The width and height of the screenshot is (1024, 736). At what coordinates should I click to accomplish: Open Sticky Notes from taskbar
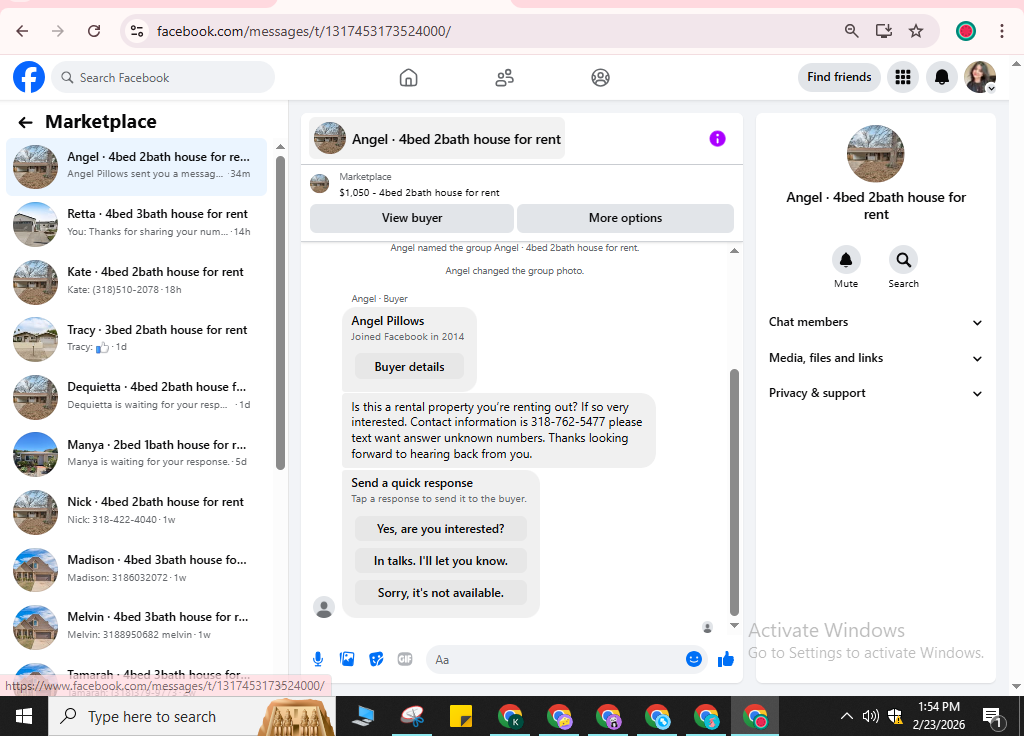pyautogui.click(x=461, y=716)
